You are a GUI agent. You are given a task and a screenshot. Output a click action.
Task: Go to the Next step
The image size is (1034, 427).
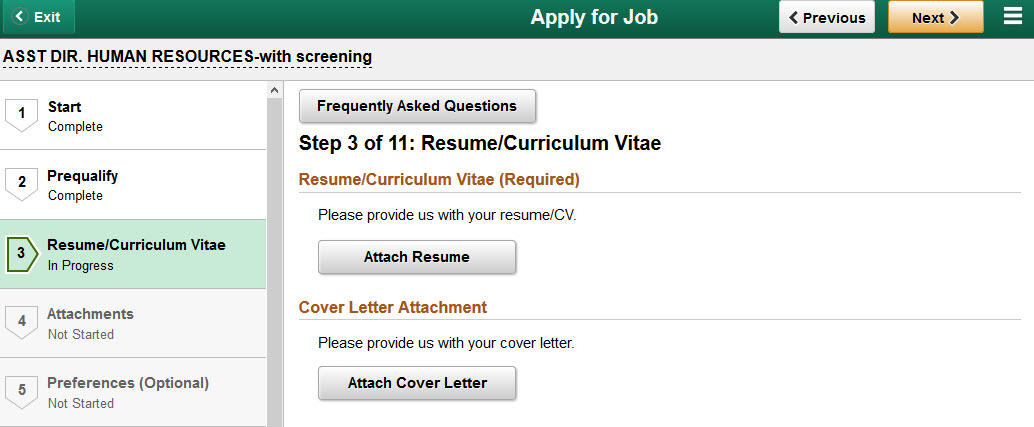tap(936, 17)
